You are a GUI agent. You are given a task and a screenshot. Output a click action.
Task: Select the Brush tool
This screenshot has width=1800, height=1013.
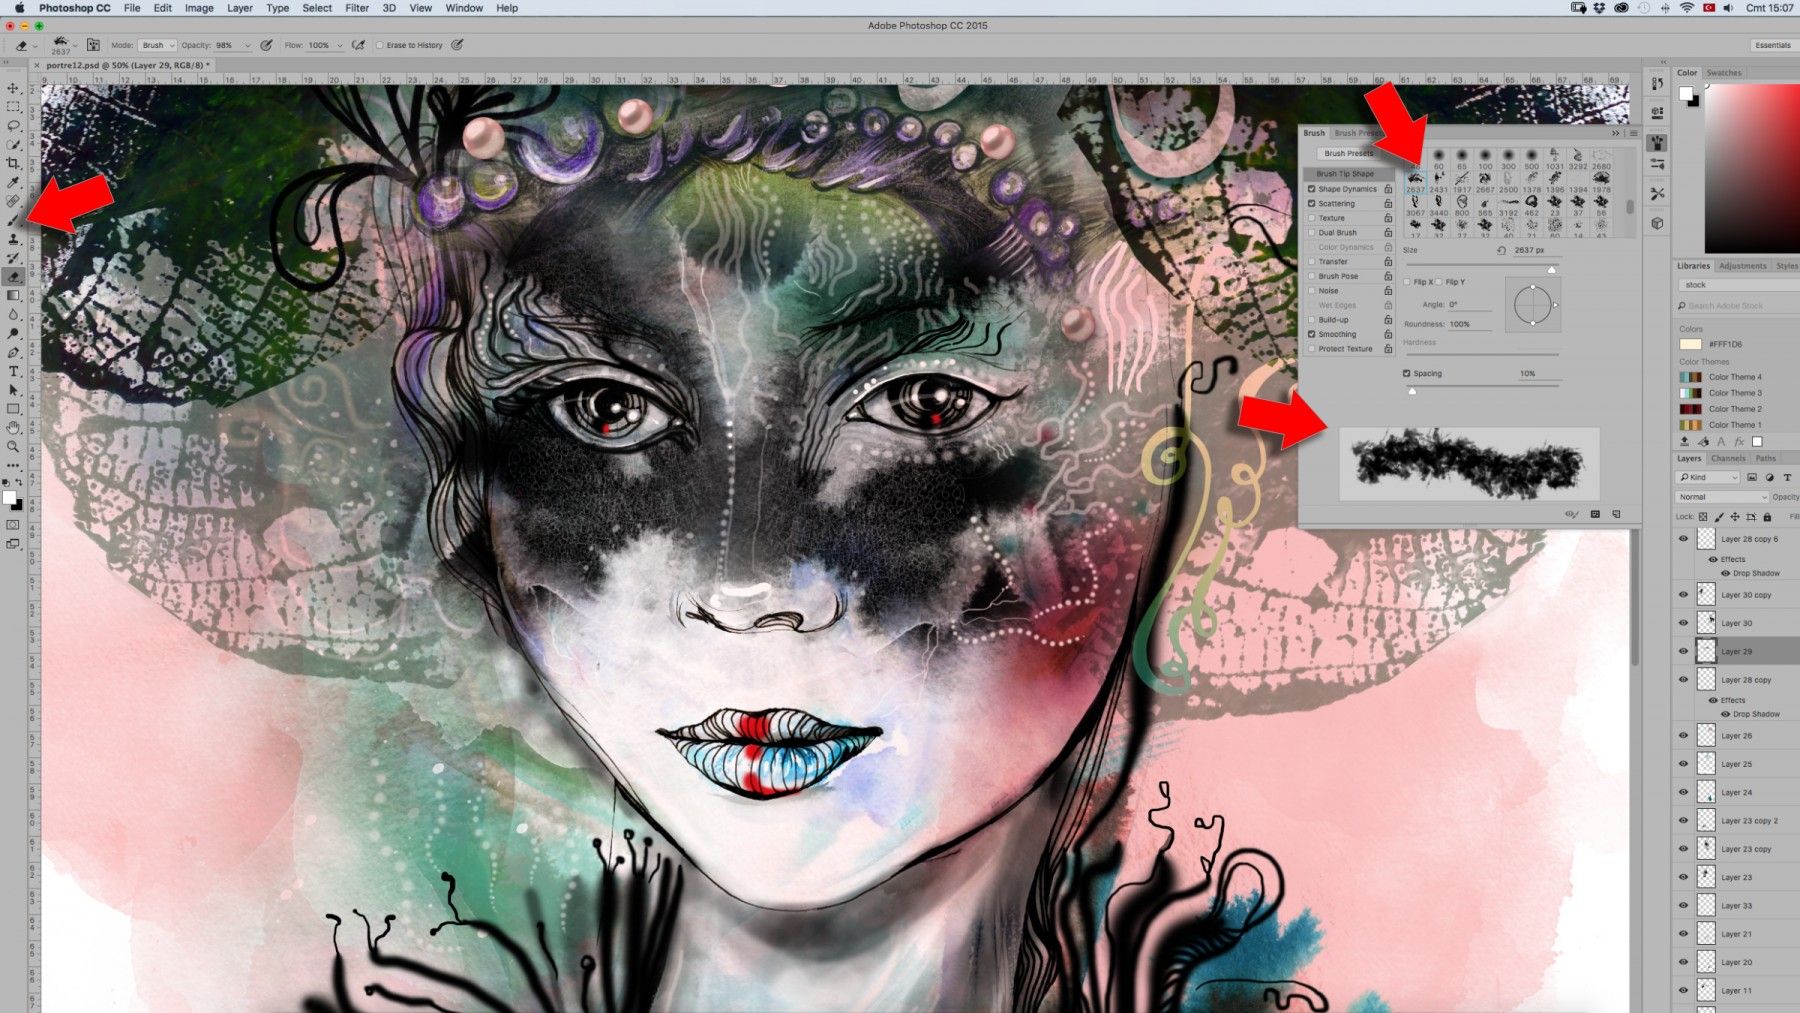13,220
